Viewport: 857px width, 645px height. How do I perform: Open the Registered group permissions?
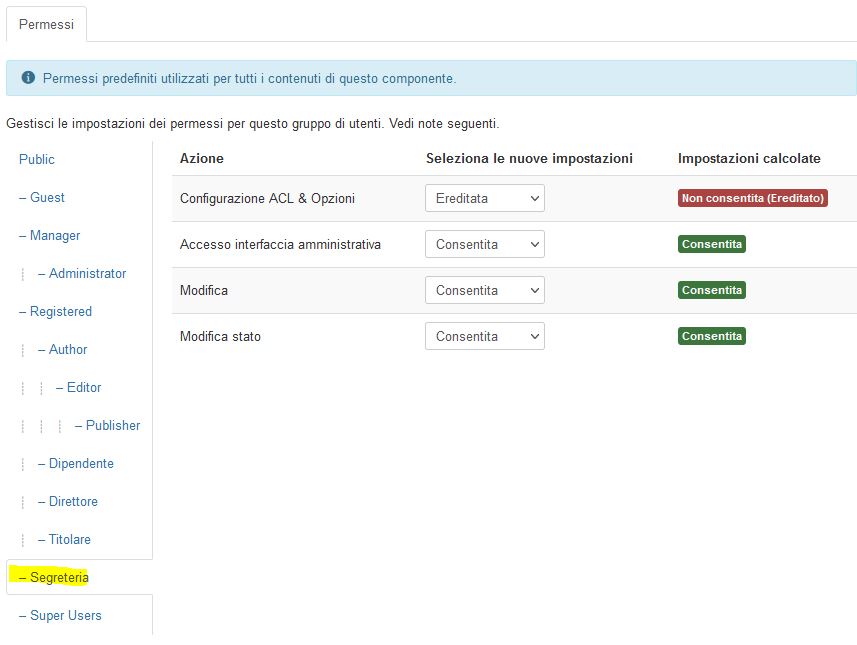pyautogui.click(x=55, y=312)
